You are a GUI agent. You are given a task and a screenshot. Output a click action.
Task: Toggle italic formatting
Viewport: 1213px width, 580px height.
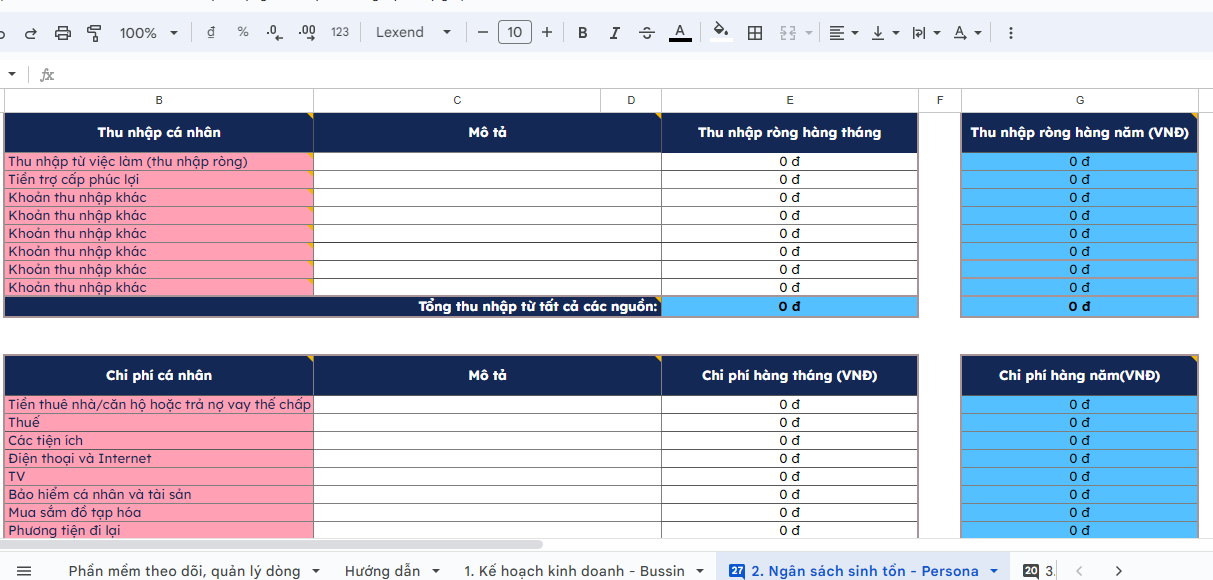click(615, 33)
